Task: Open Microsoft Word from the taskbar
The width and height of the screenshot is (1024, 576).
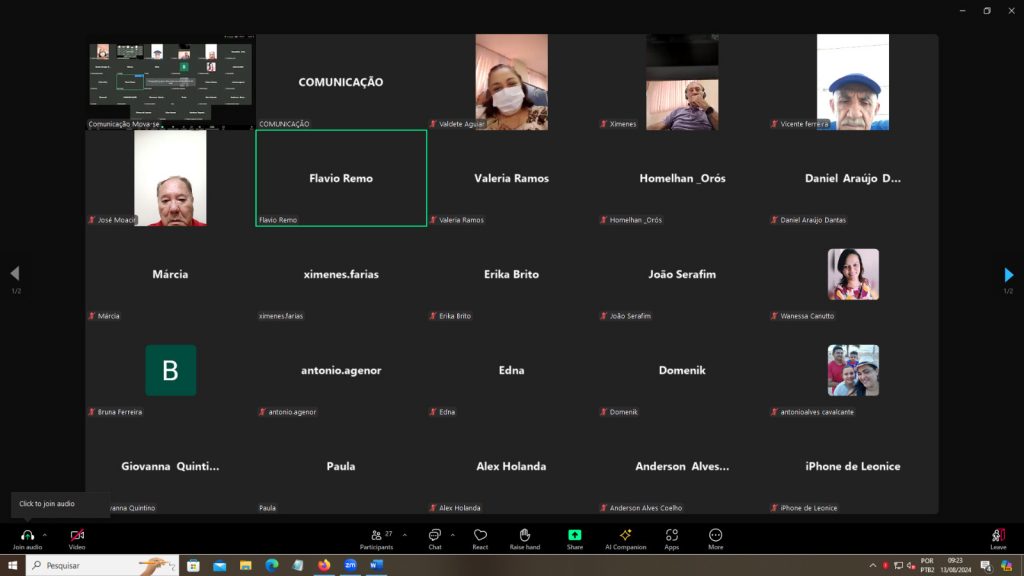Action: (x=376, y=565)
